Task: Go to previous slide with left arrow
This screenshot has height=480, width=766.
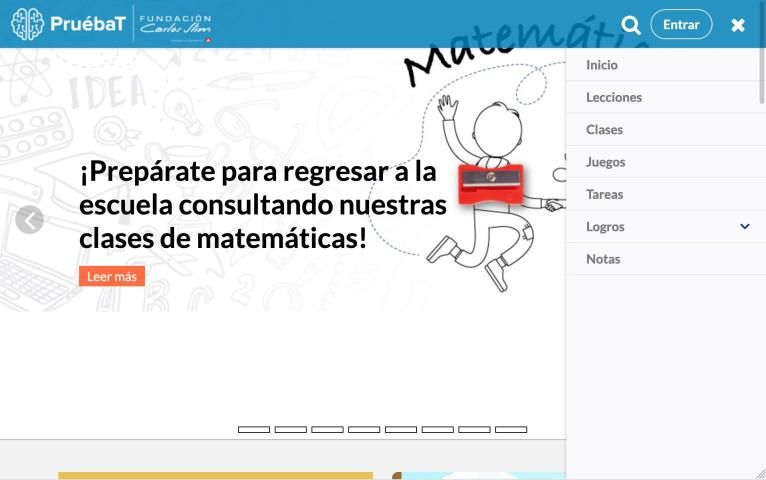Action: tap(29, 220)
